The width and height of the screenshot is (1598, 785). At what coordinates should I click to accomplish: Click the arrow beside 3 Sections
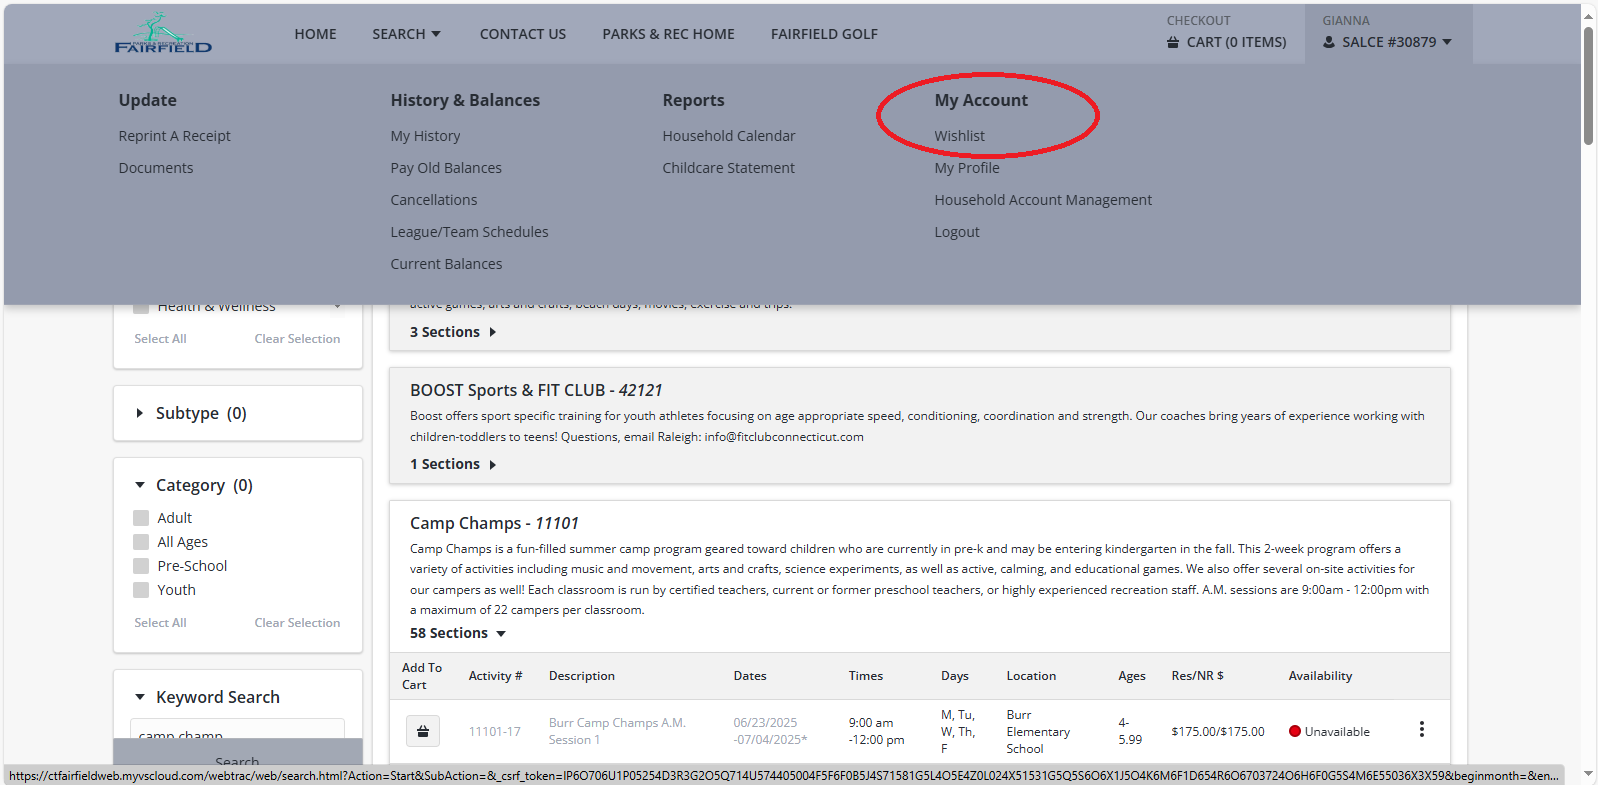(493, 332)
